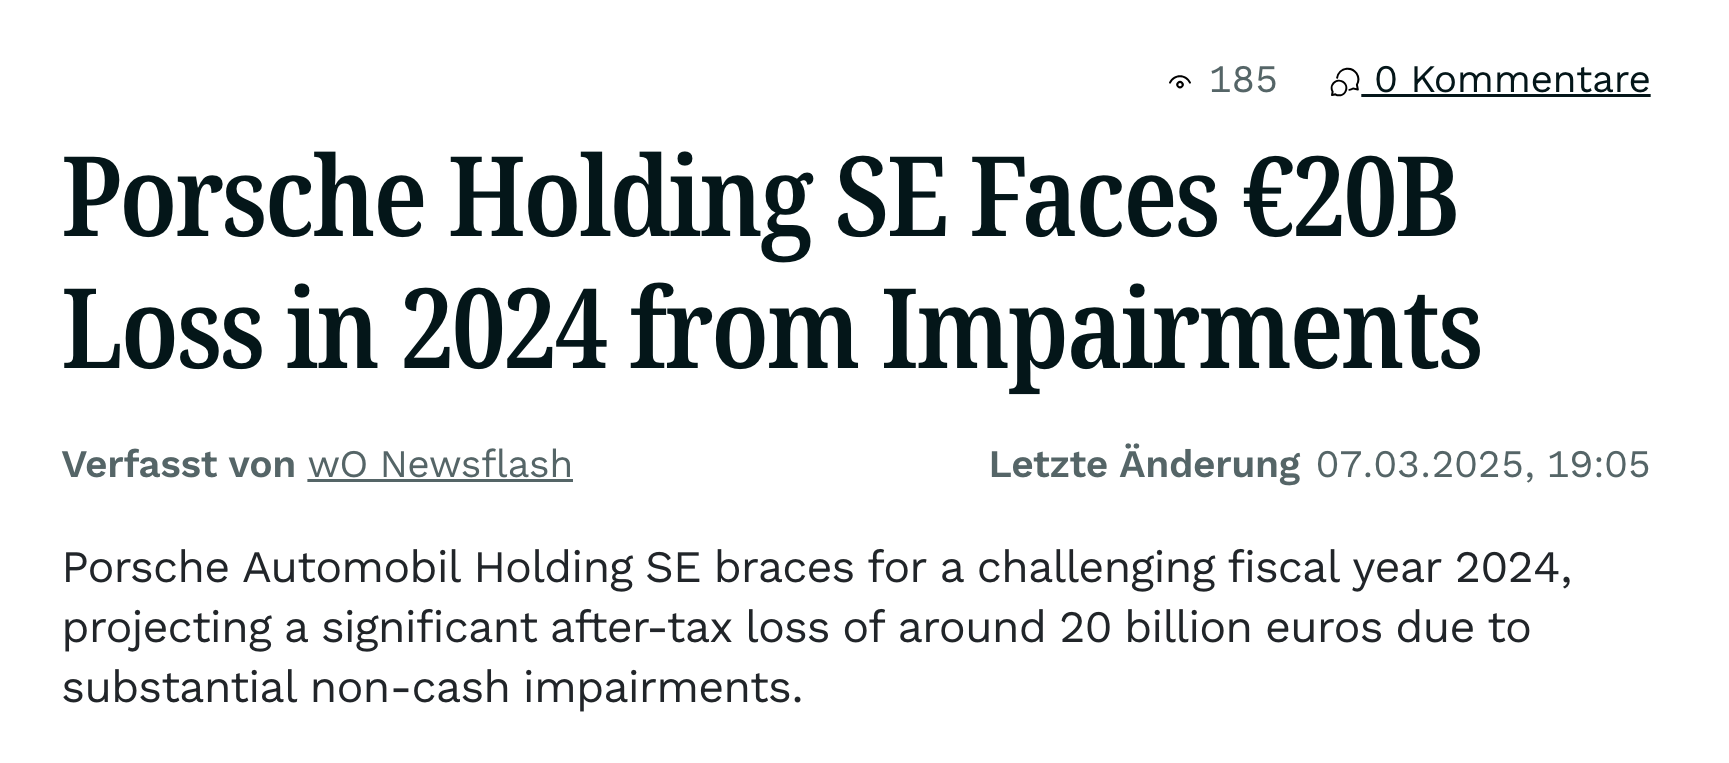Click the 07.03.2025 date
1729x763 pixels.
point(1420,465)
